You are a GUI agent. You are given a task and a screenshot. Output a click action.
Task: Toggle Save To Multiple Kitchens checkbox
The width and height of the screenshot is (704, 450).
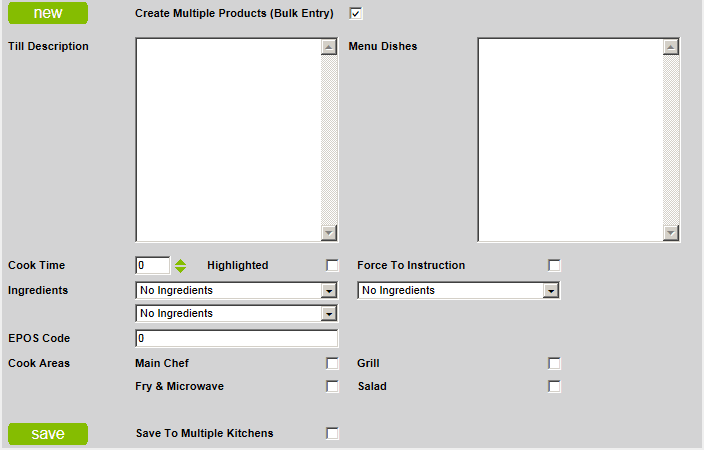coord(332,433)
